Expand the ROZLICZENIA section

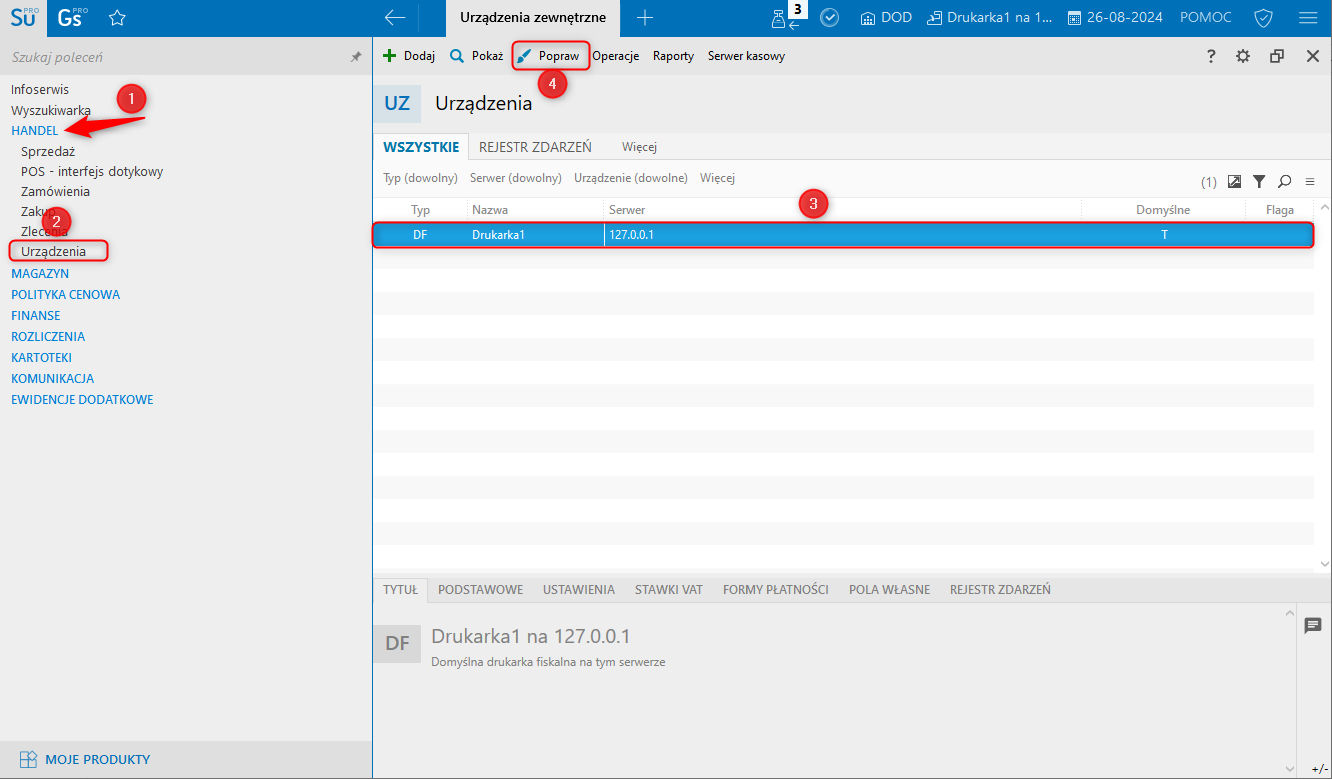click(48, 336)
